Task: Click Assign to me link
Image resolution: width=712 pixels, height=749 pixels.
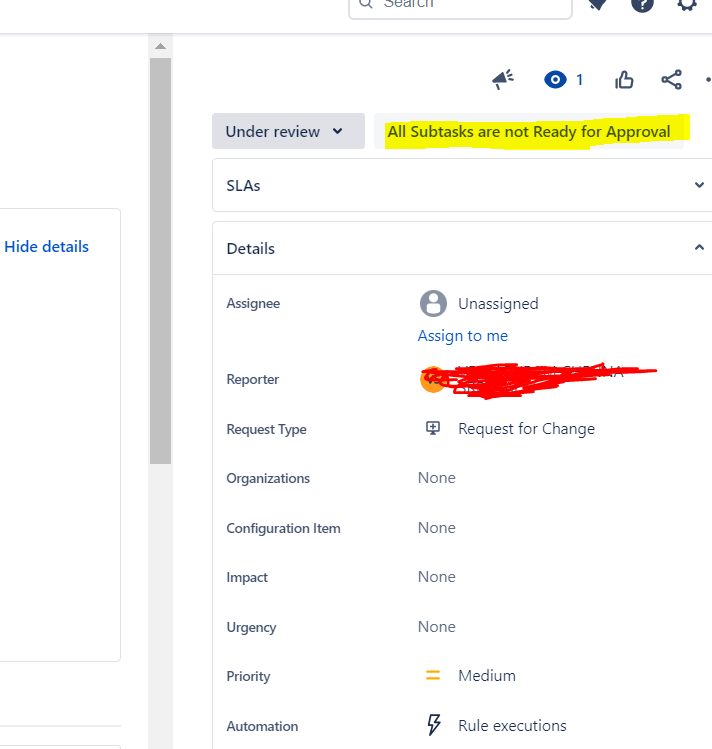Action: click(463, 336)
